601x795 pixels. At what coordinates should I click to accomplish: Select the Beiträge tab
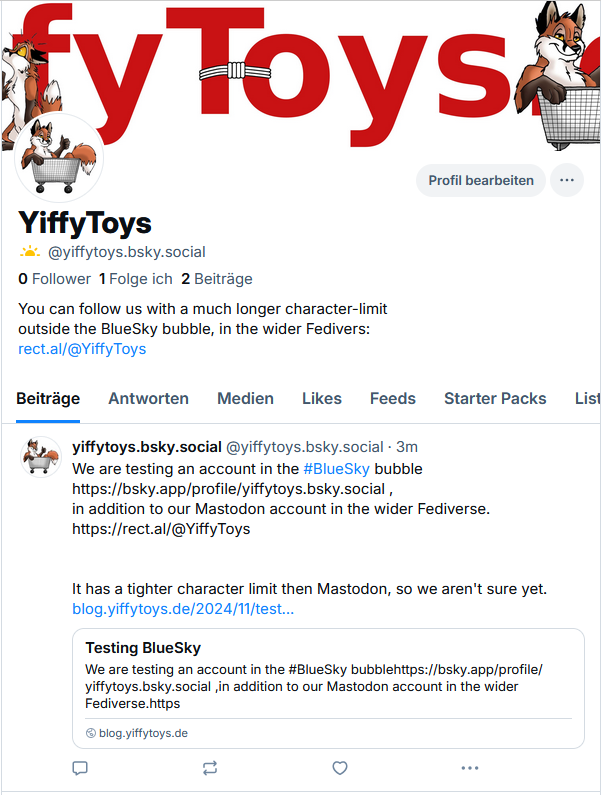pos(48,398)
